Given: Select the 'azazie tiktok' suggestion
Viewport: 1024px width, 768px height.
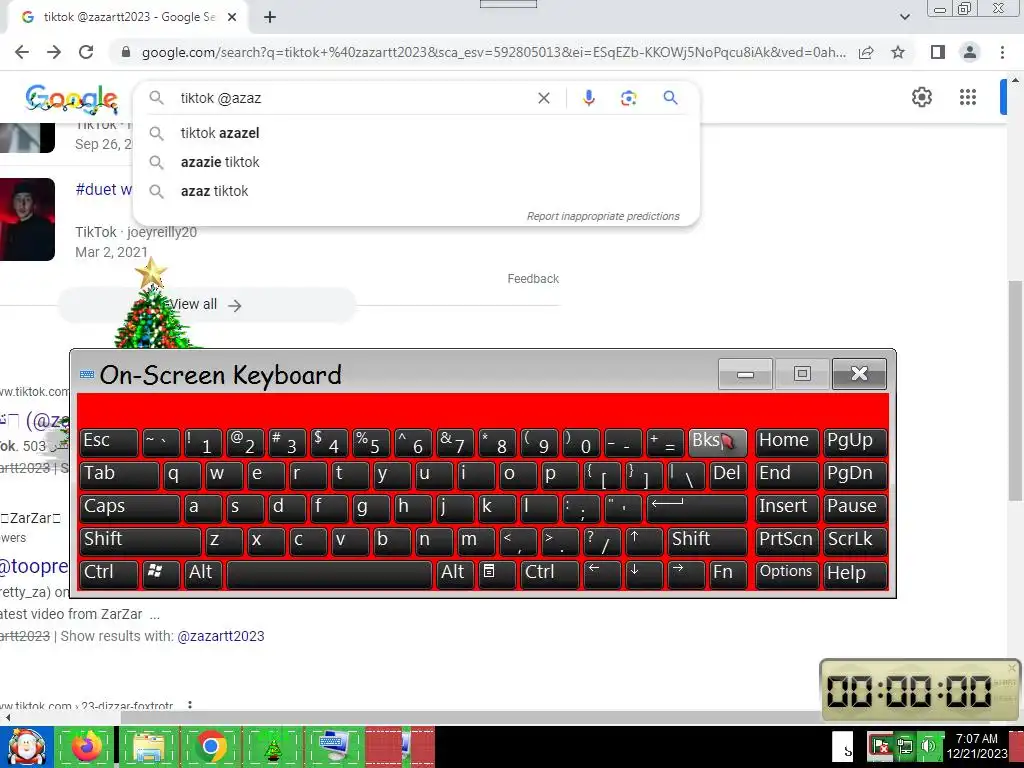Looking at the screenshot, I should (416, 162).
